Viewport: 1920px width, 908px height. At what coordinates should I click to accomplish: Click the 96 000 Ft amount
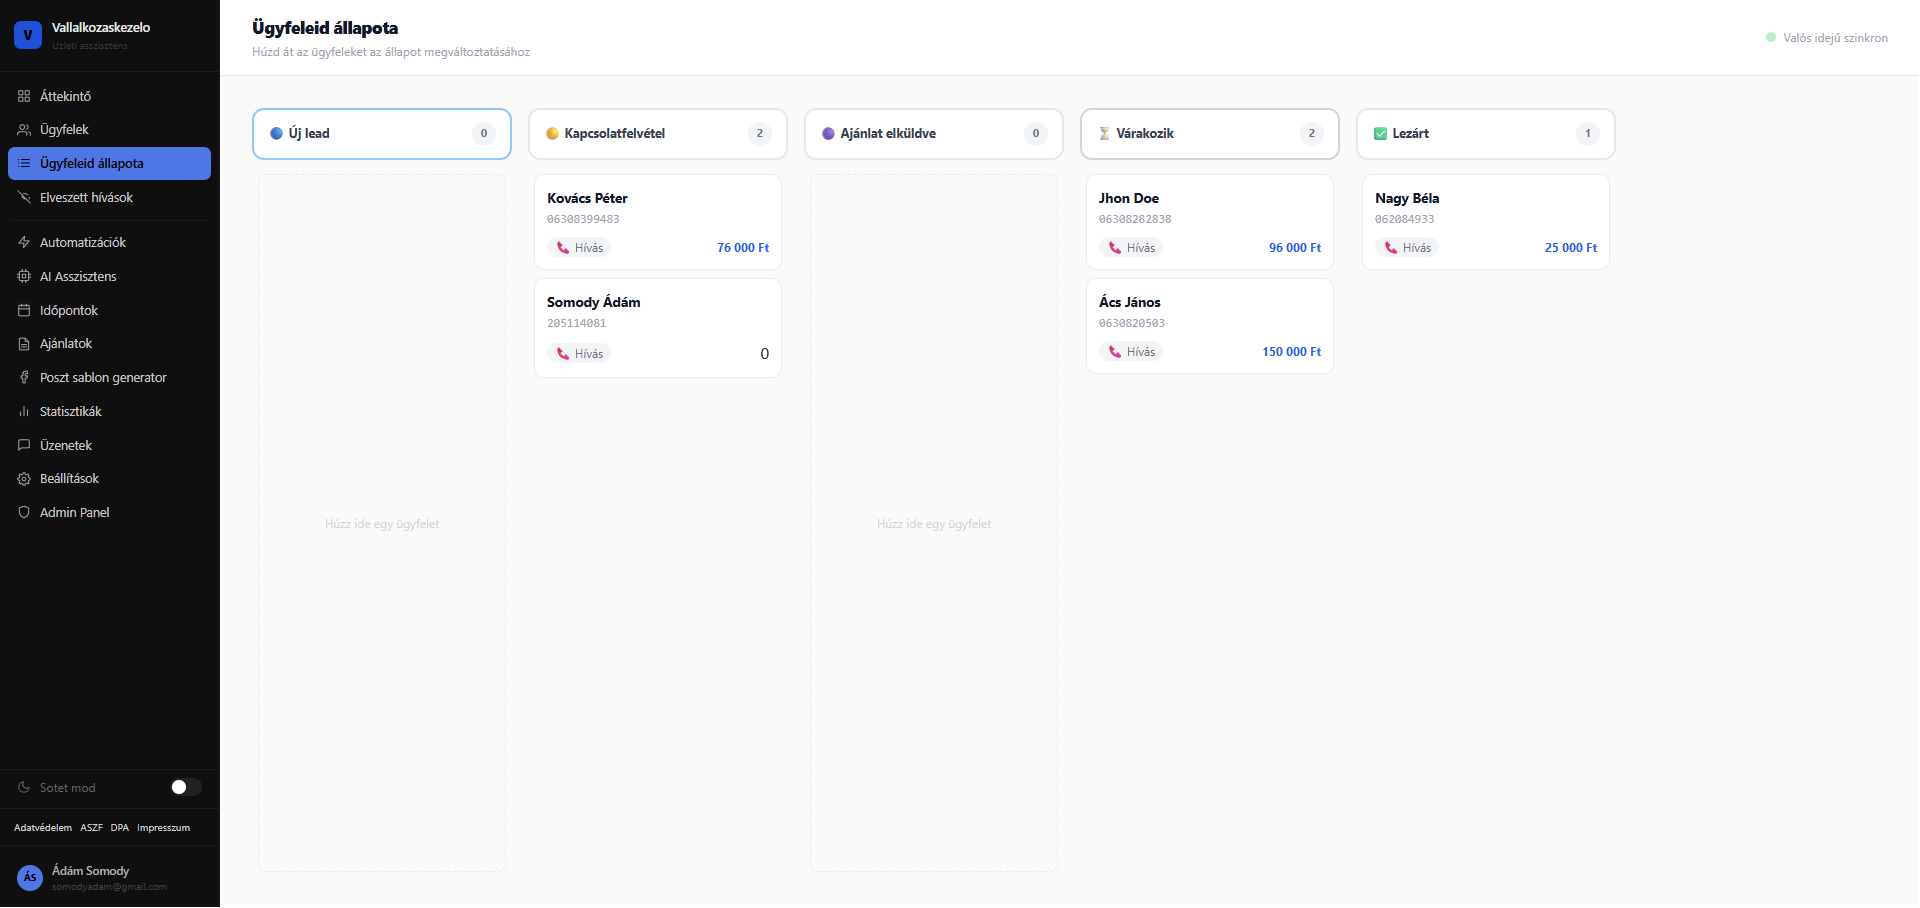tap(1295, 248)
